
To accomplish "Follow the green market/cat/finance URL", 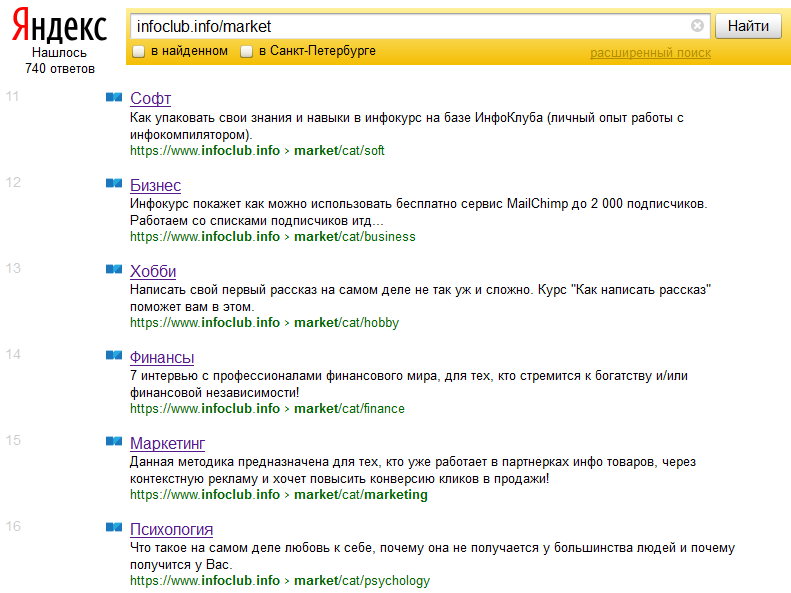I will coord(267,408).
